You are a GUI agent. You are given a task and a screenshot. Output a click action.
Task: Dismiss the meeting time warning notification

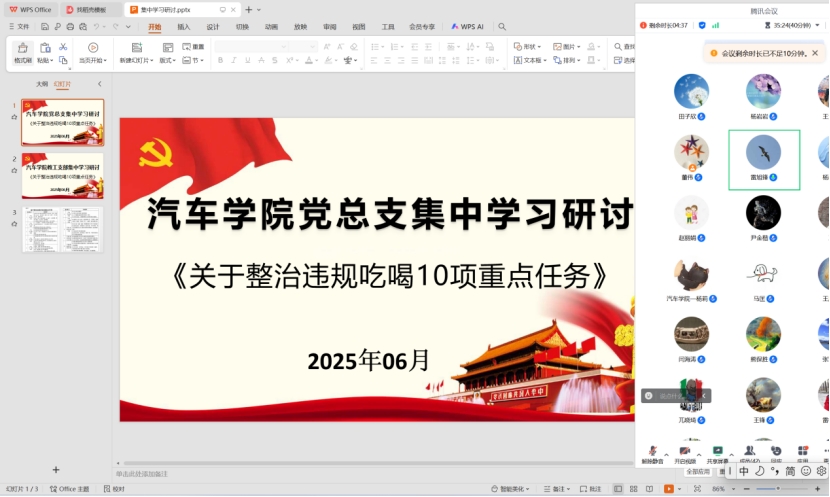[815, 53]
